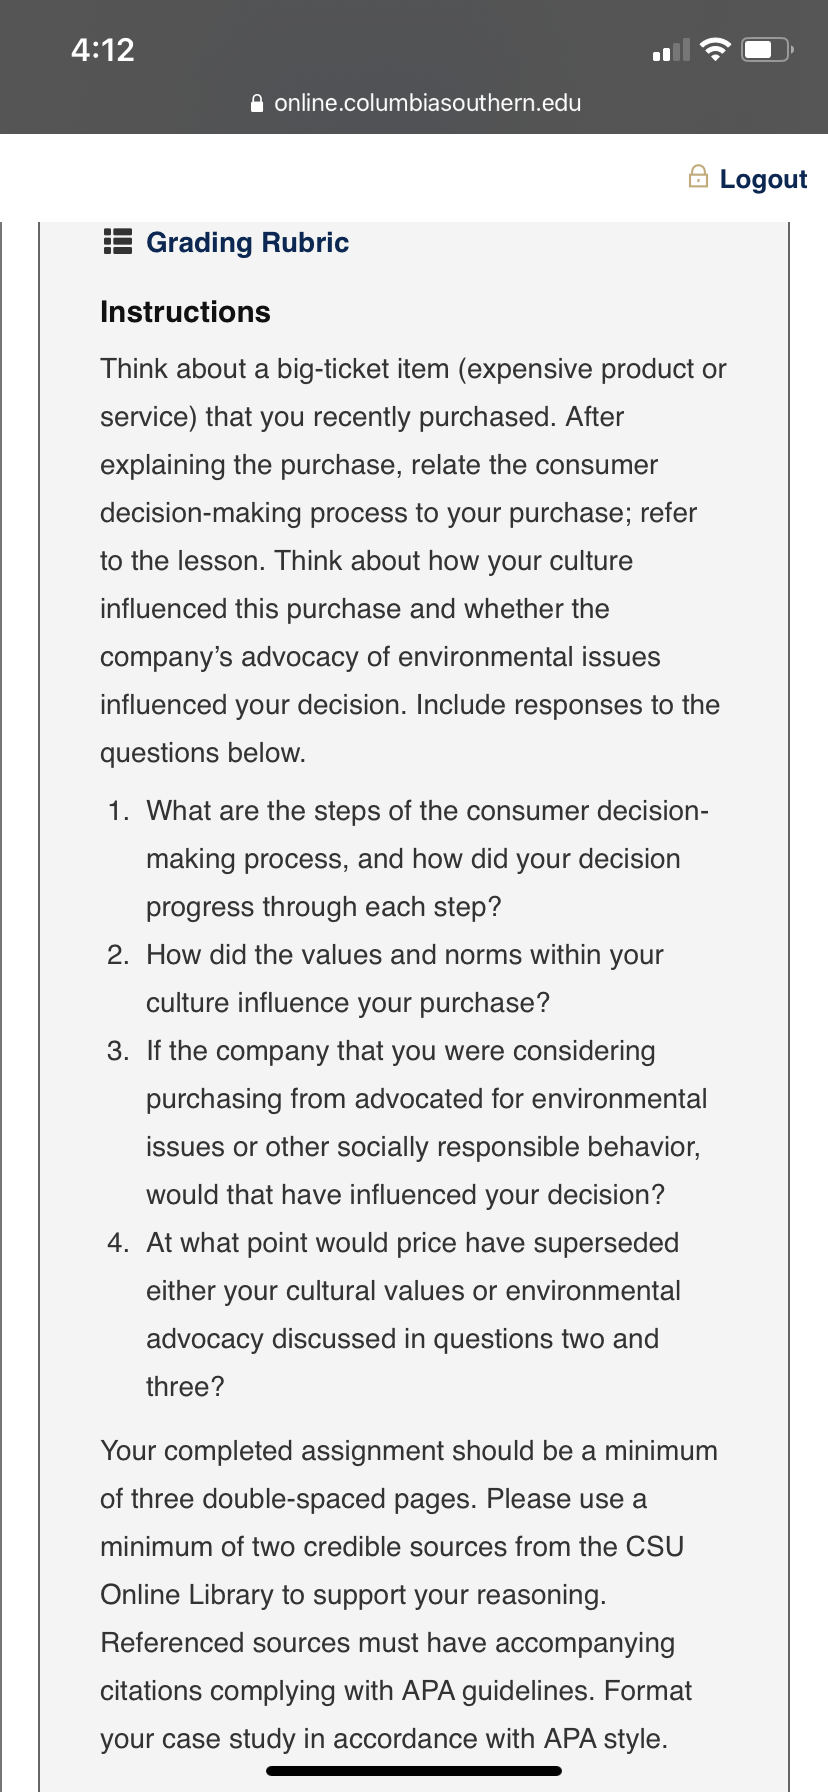The image size is (828, 1792).
Task: Click the Logout link
Action: (x=763, y=178)
